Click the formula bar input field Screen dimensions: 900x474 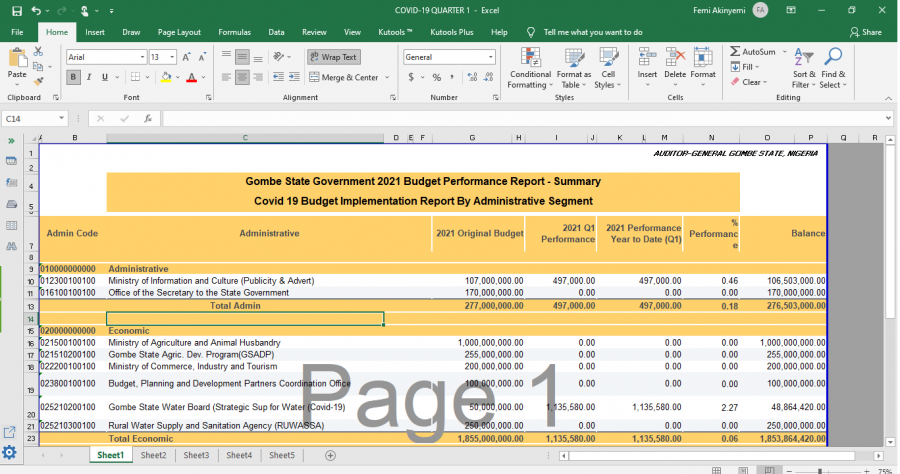[522, 118]
